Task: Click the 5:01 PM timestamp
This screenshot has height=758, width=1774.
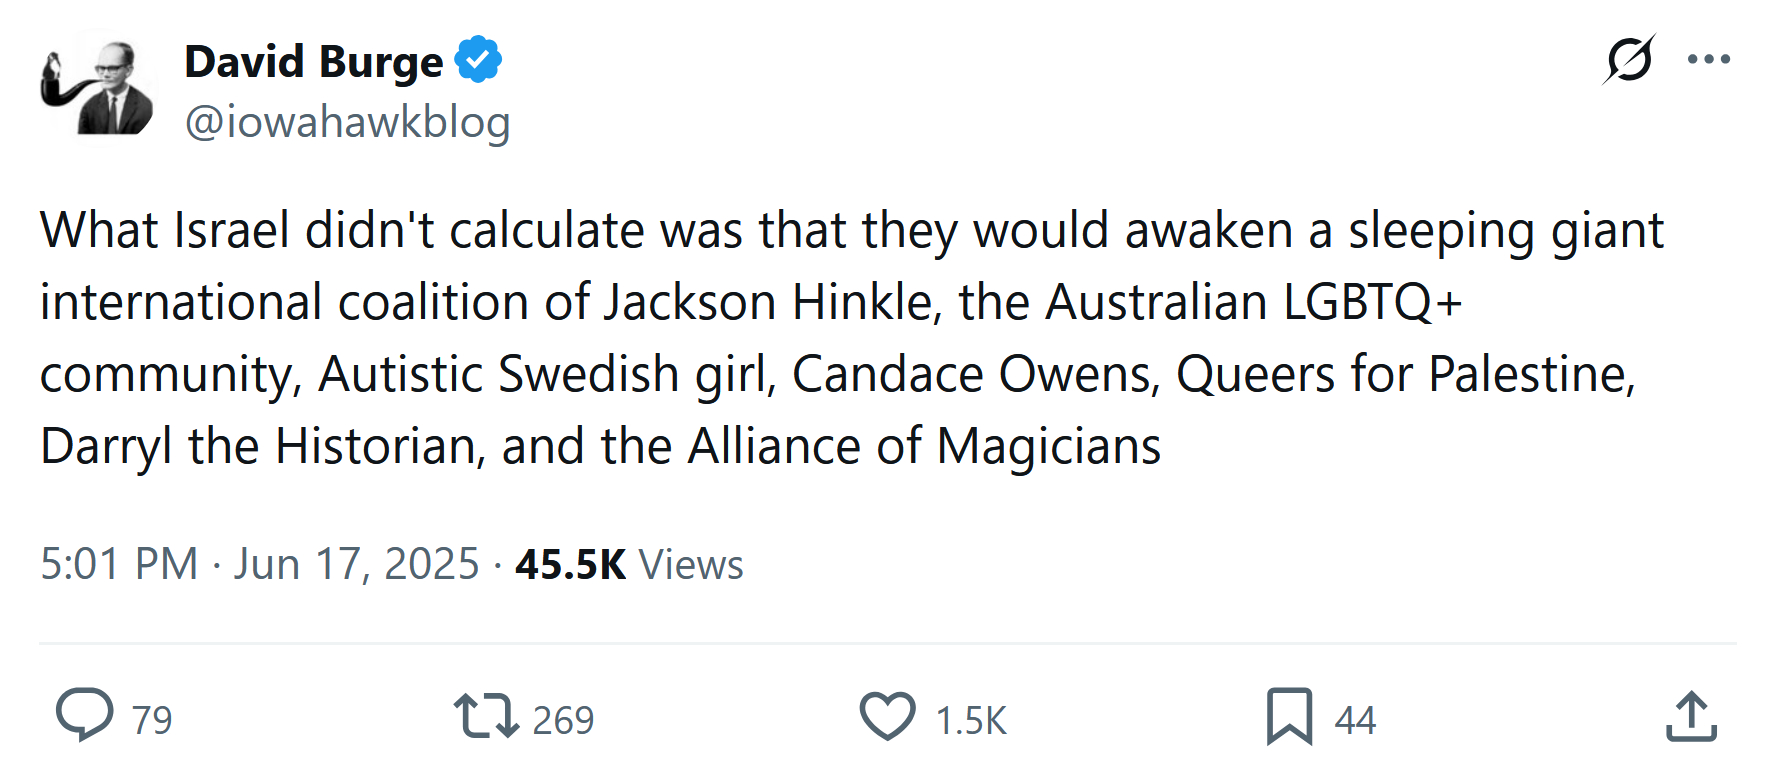Action: (119, 564)
